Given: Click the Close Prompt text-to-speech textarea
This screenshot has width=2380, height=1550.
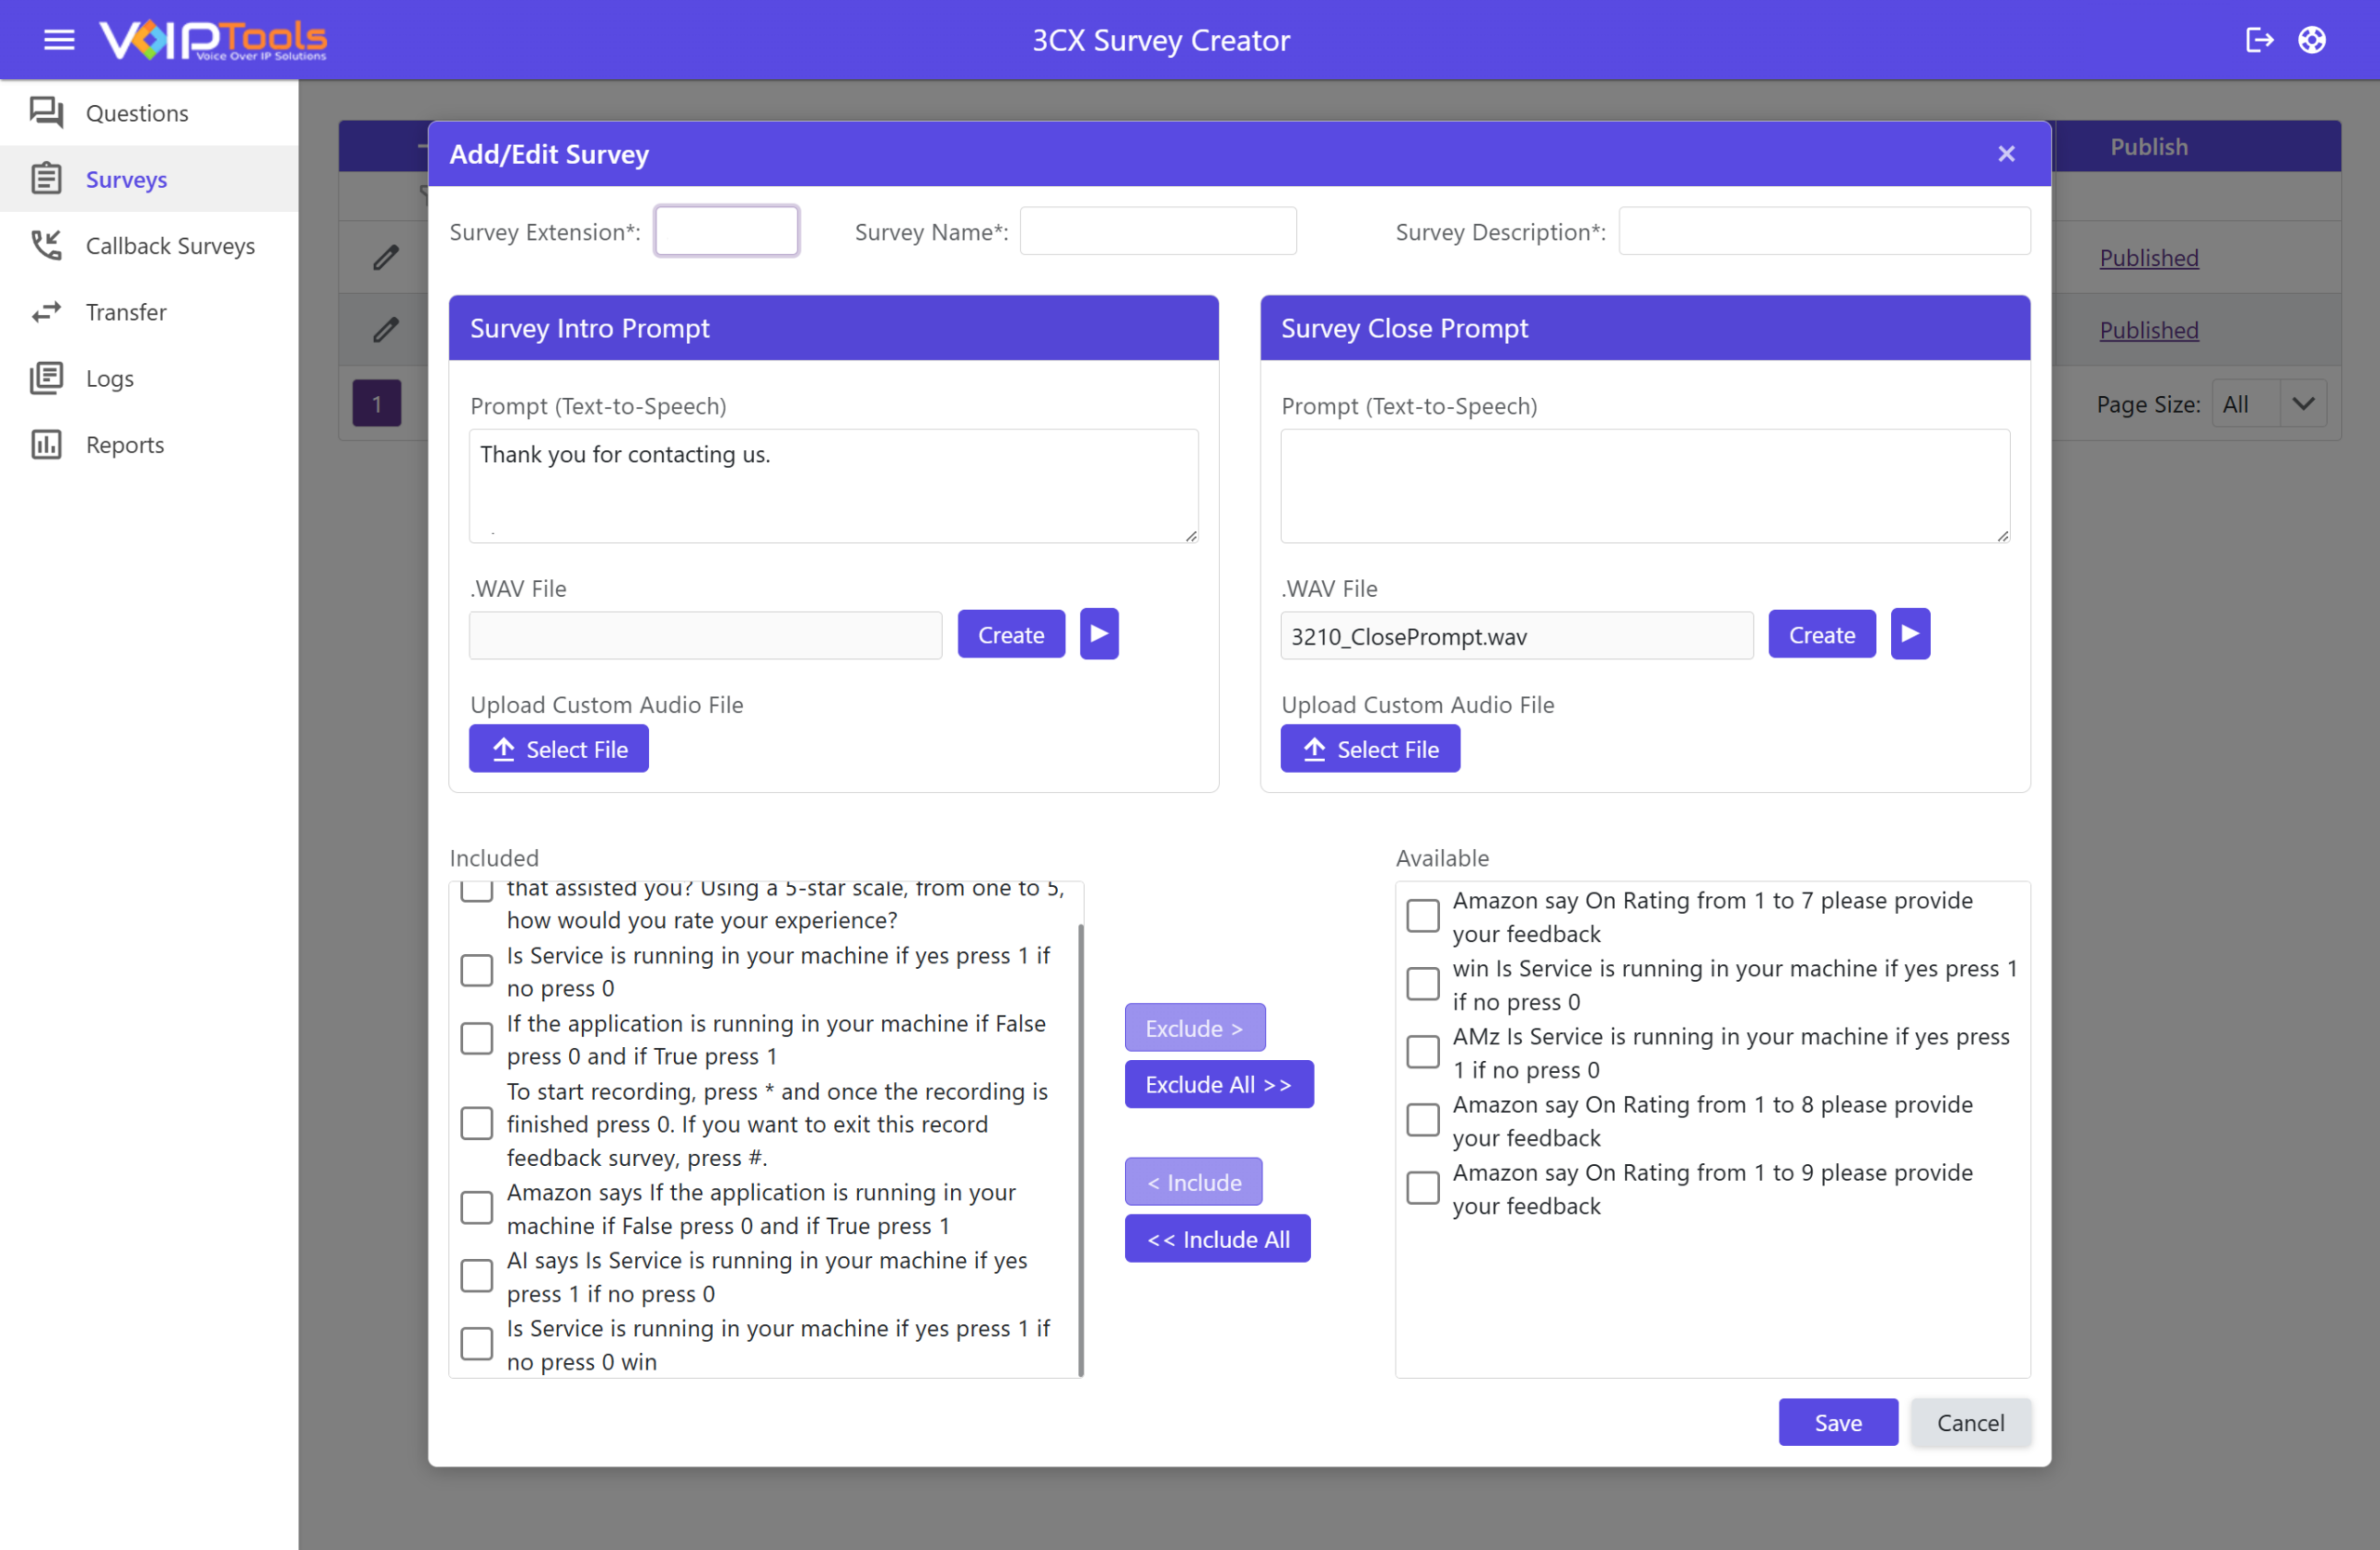Looking at the screenshot, I should [x=1645, y=486].
